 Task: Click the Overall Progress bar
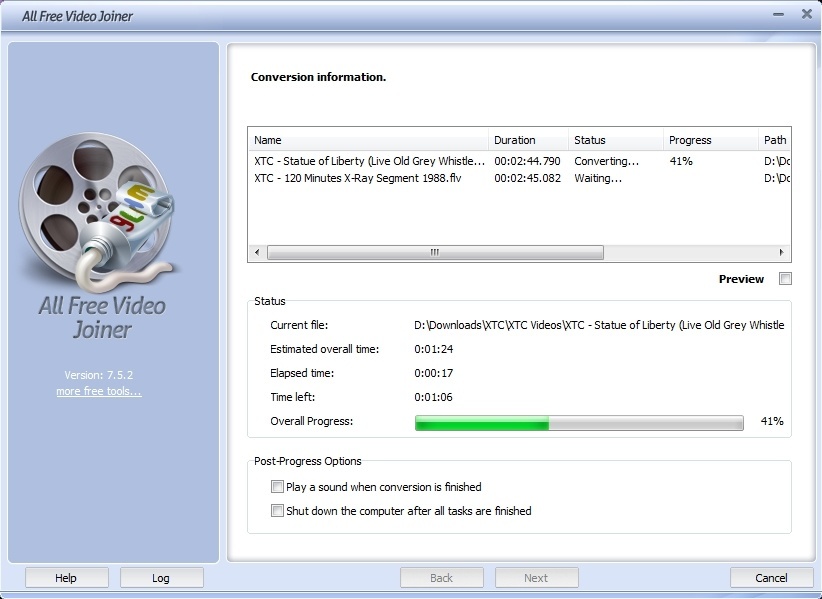(578, 422)
